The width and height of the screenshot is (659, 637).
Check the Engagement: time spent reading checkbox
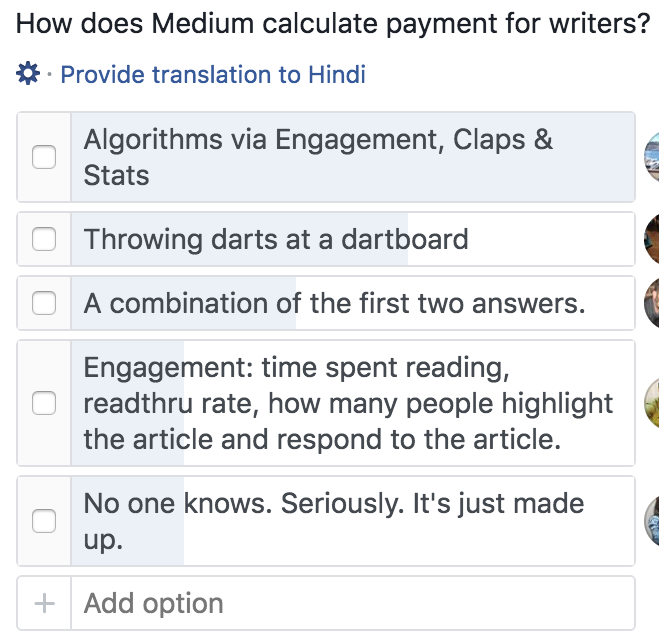coord(44,403)
